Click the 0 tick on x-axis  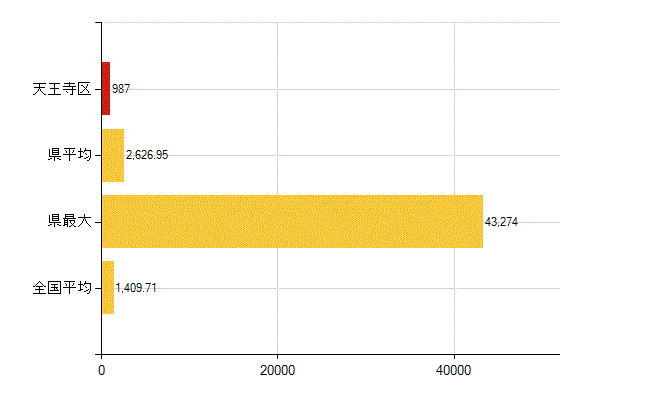(101, 370)
